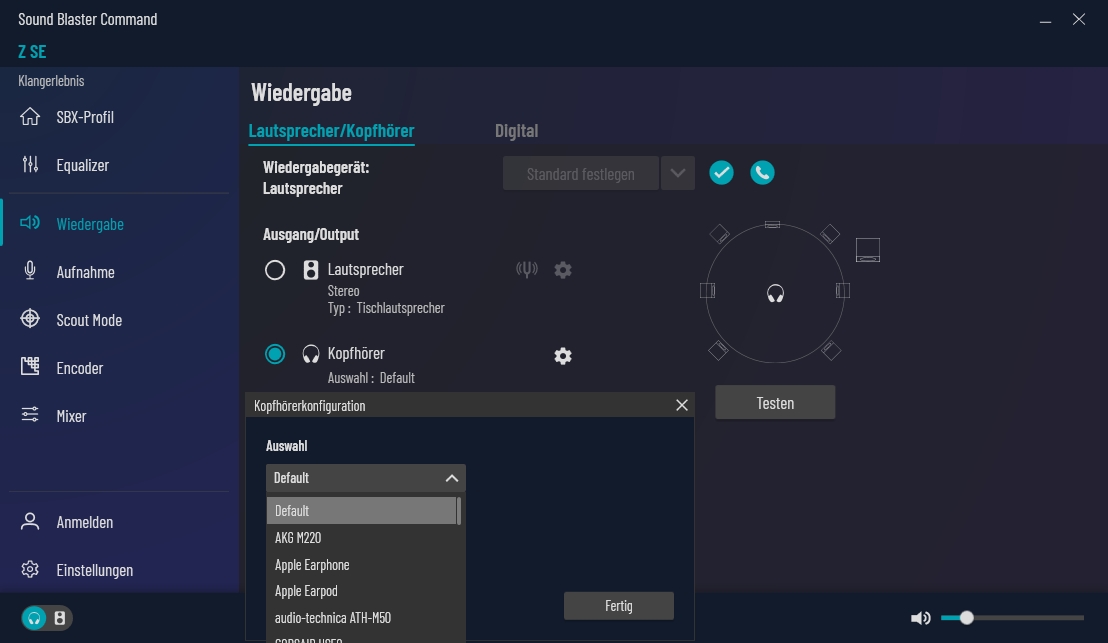1108x643 pixels.
Task: Expand the Standard festlegen dropdown arrow
Action: point(678,173)
